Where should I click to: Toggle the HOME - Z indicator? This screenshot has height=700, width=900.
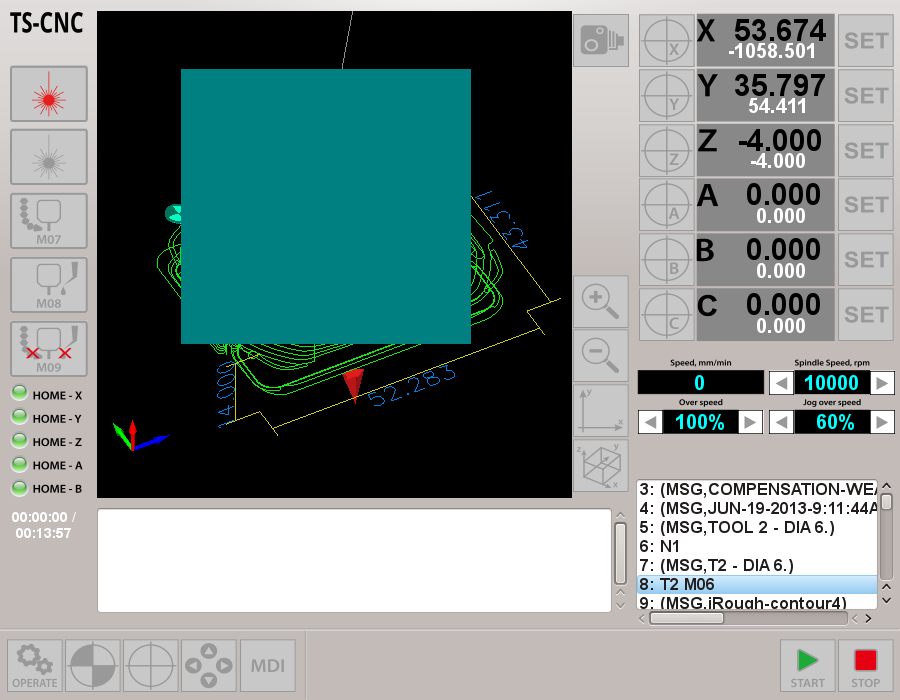click(x=19, y=441)
